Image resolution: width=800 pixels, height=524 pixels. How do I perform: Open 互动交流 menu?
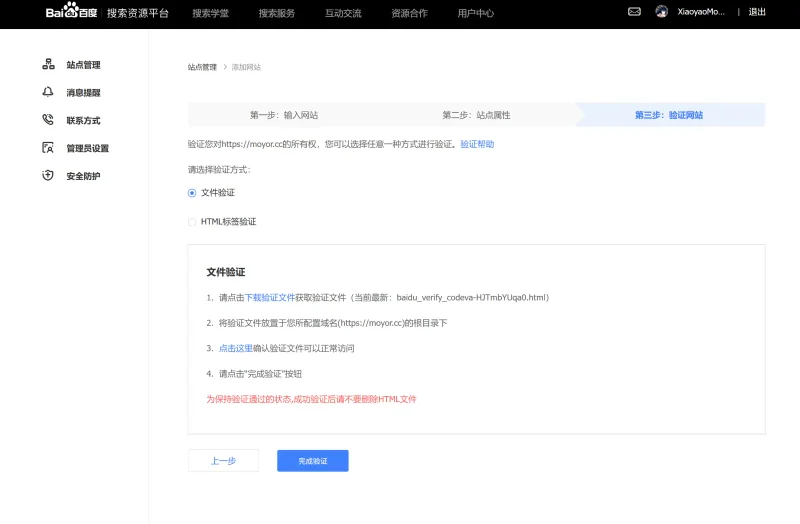(x=343, y=13)
